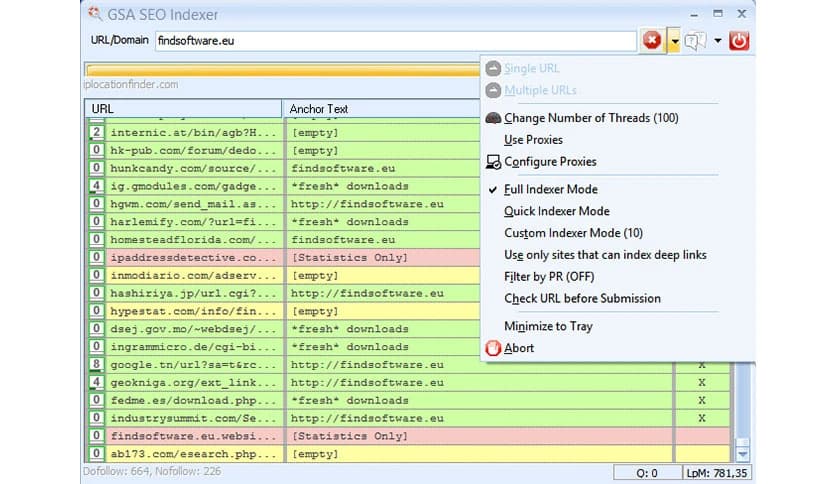The image size is (836, 484).
Task: Select the geokniga.org/ext_link row
Action: pyautogui.click(x=408, y=383)
